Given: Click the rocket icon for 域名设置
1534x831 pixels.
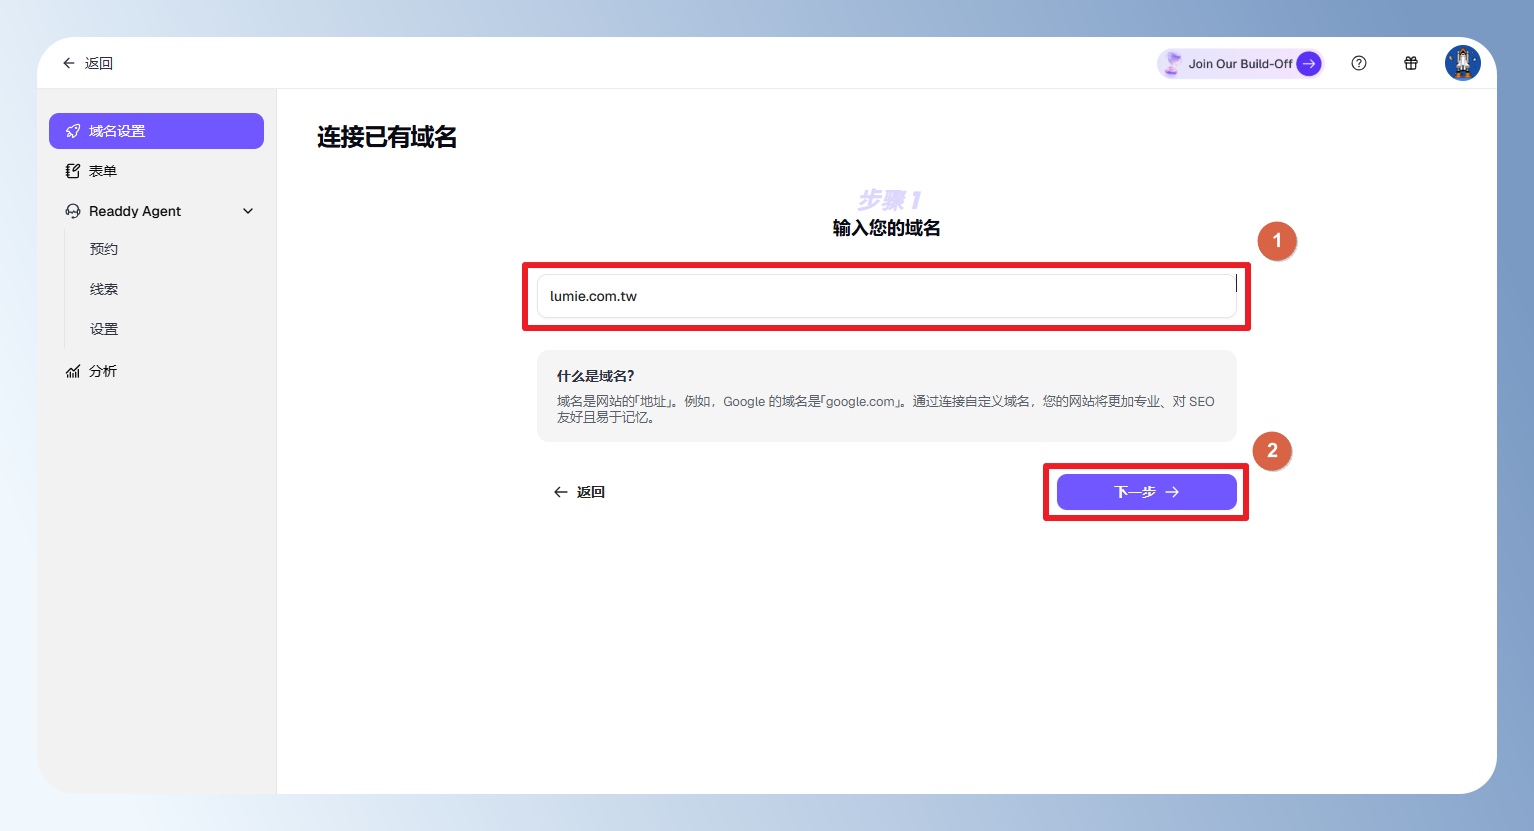Looking at the screenshot, I should coord(73,131).
